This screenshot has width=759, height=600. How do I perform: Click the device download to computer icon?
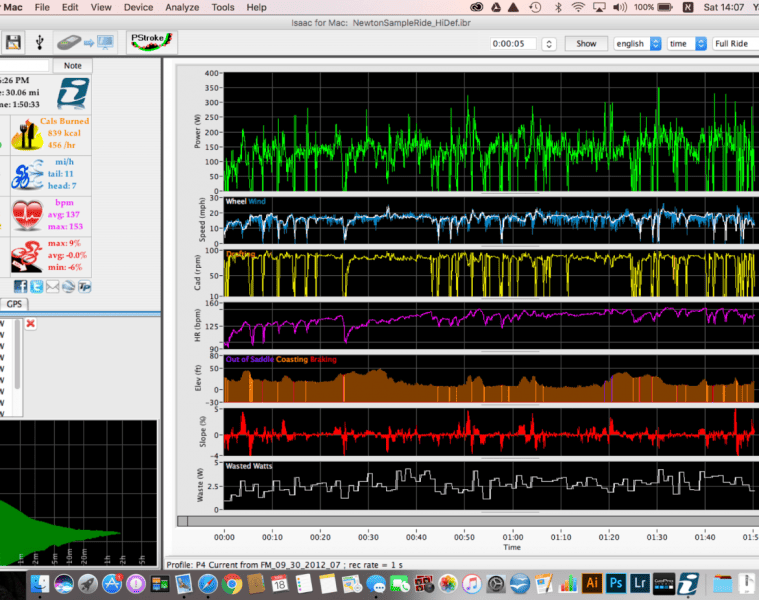coord(85,42)
